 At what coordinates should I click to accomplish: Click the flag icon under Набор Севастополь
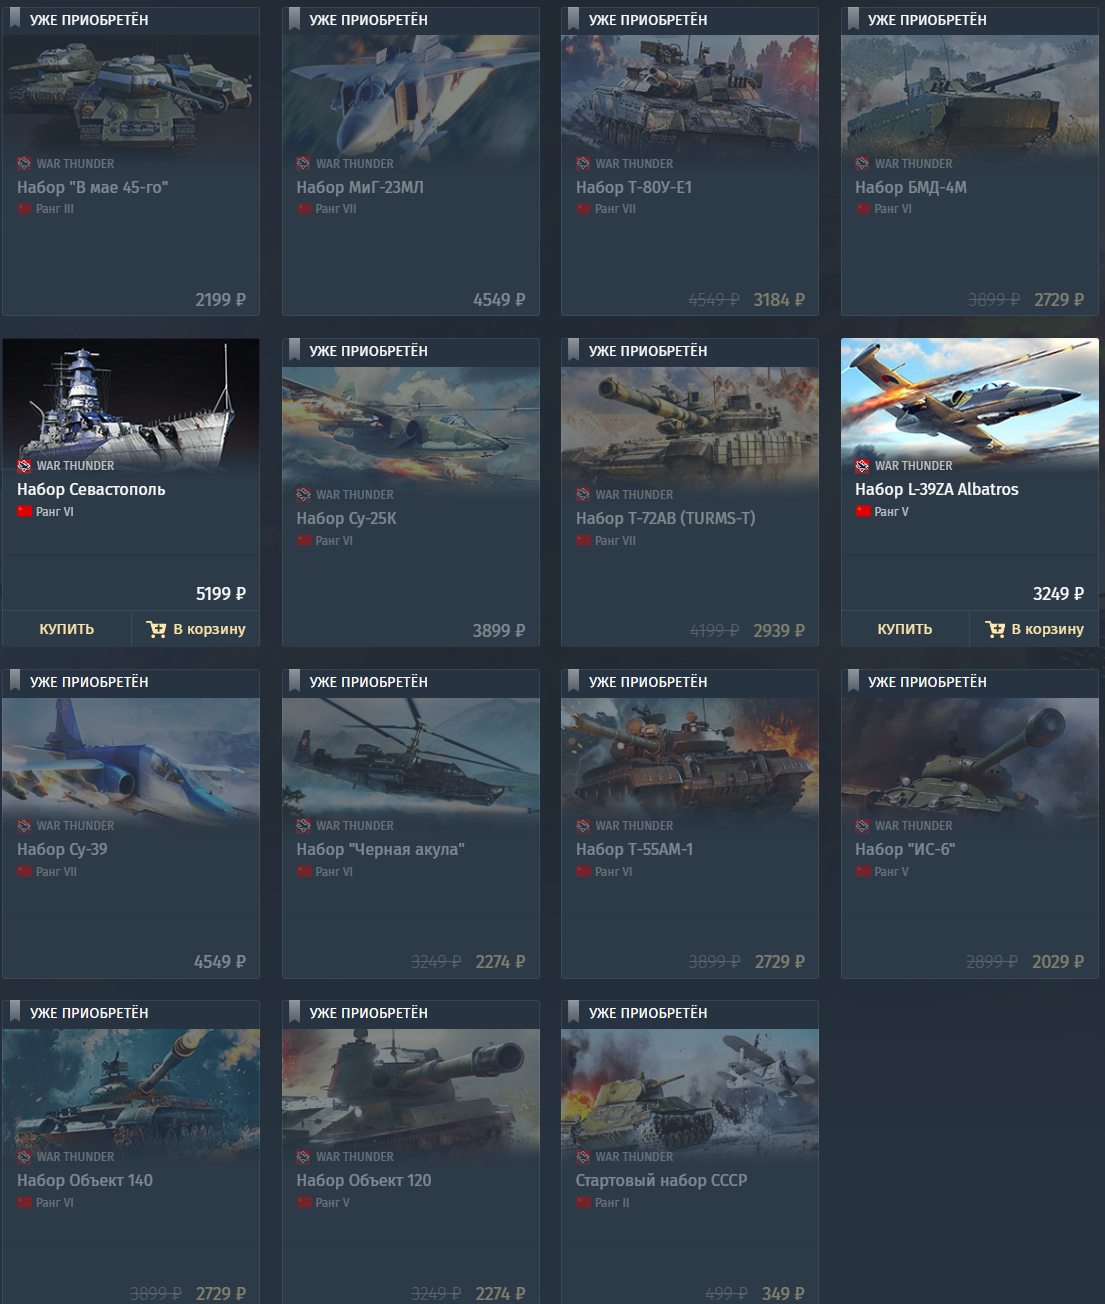[x=24, y=511]
